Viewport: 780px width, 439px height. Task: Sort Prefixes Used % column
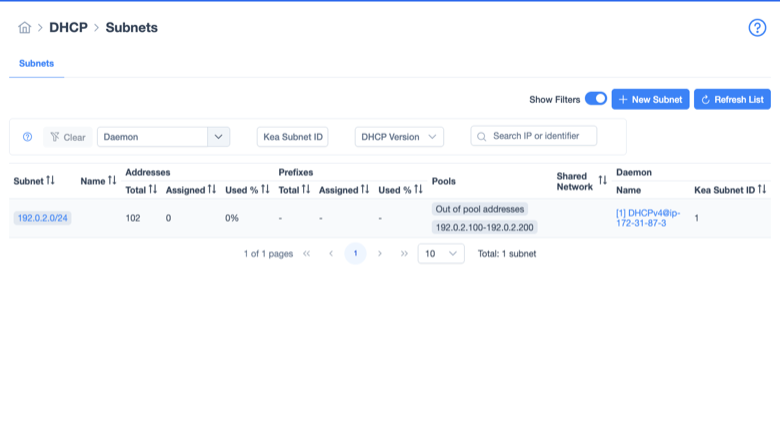pos(418,189)
